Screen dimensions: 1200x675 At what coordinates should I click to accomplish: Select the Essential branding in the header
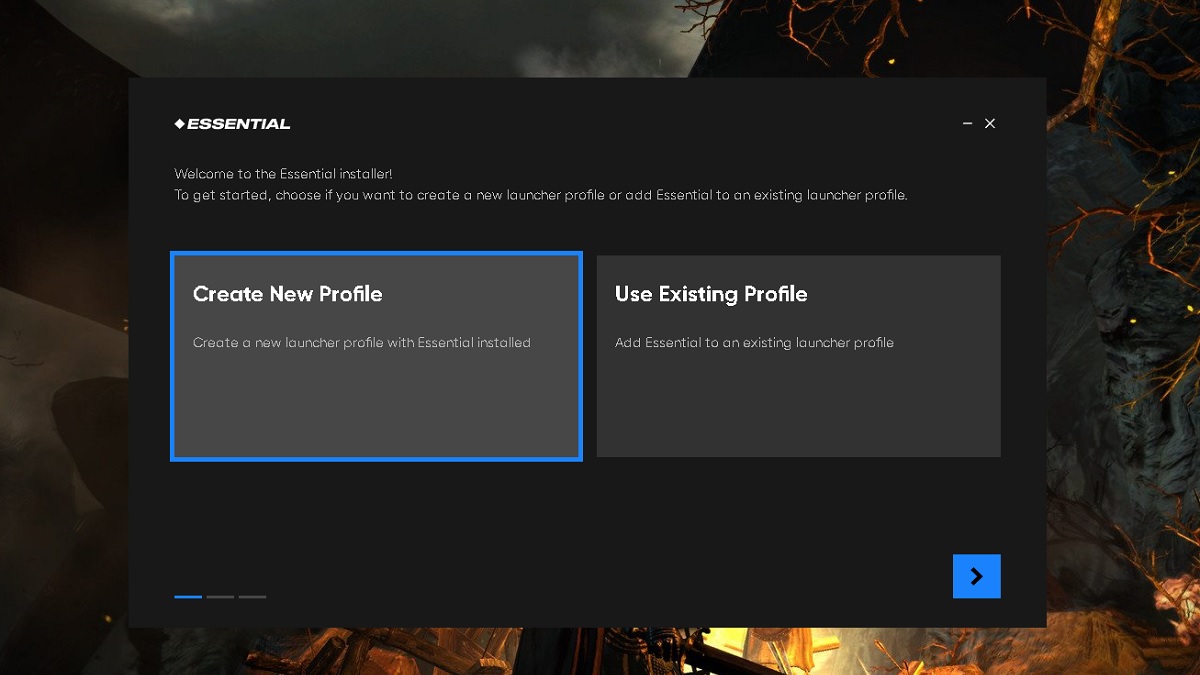pyautogui.click(x=231, y=123)
